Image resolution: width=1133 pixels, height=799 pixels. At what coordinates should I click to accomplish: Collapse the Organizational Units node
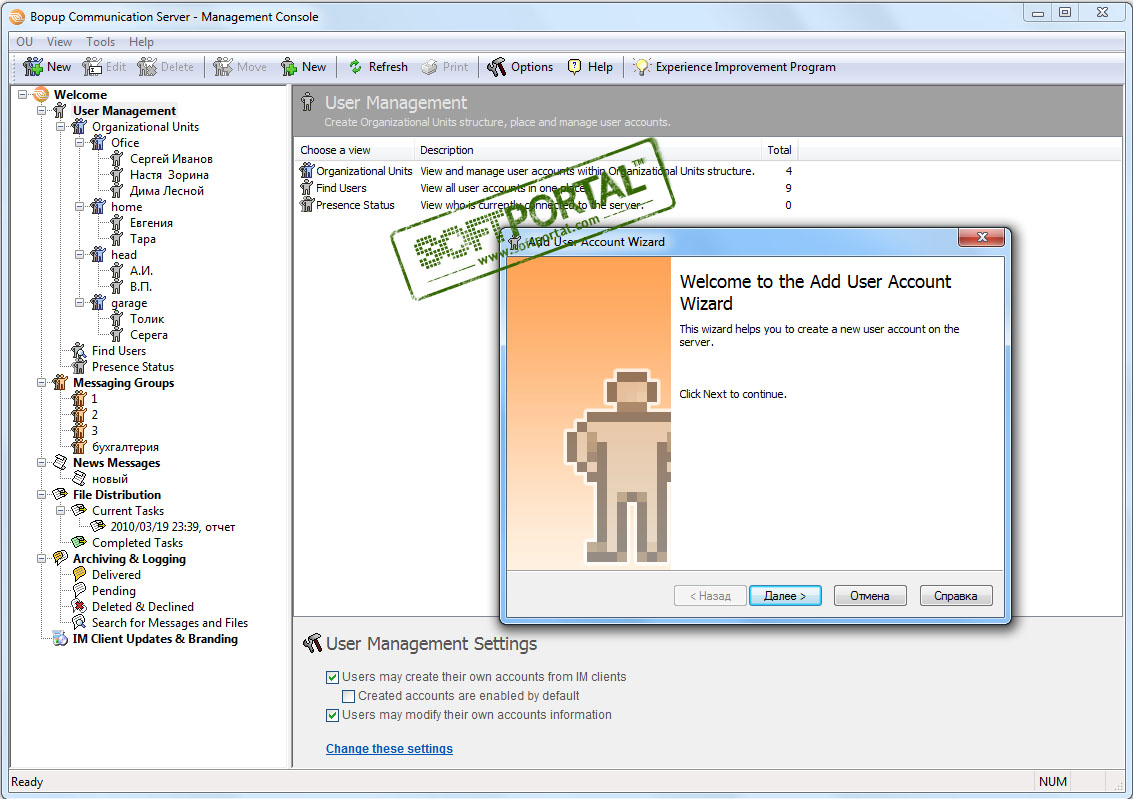pyautogui.click(x=61, y=126)
